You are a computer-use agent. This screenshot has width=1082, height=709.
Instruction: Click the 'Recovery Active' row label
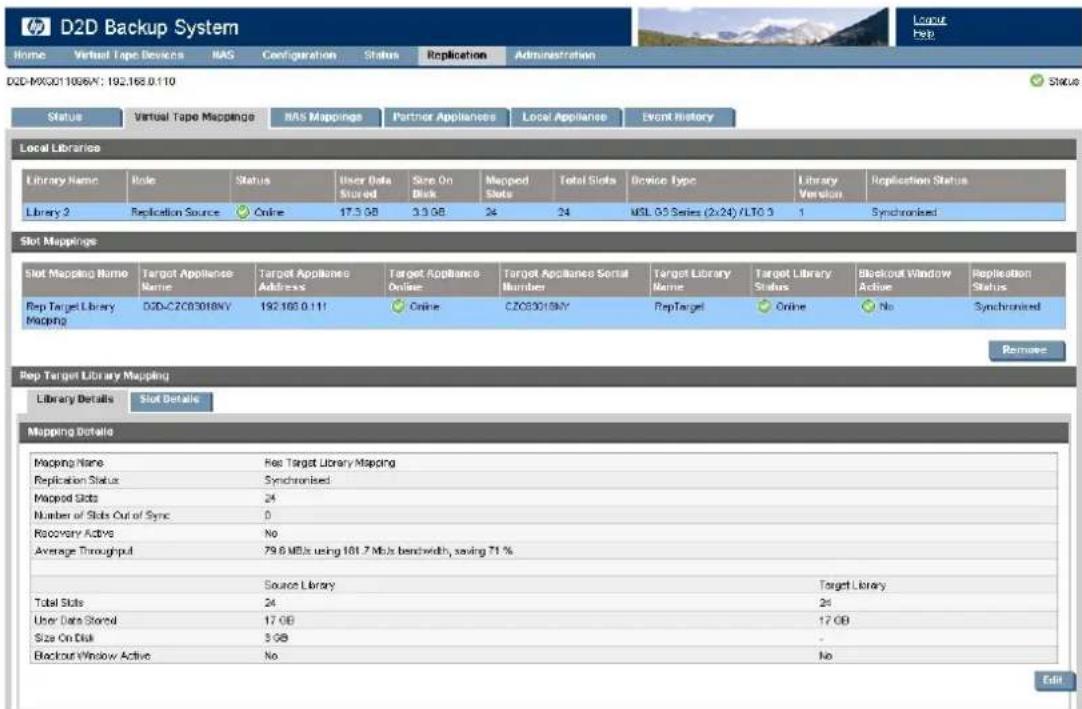click(x=74, y=534)
